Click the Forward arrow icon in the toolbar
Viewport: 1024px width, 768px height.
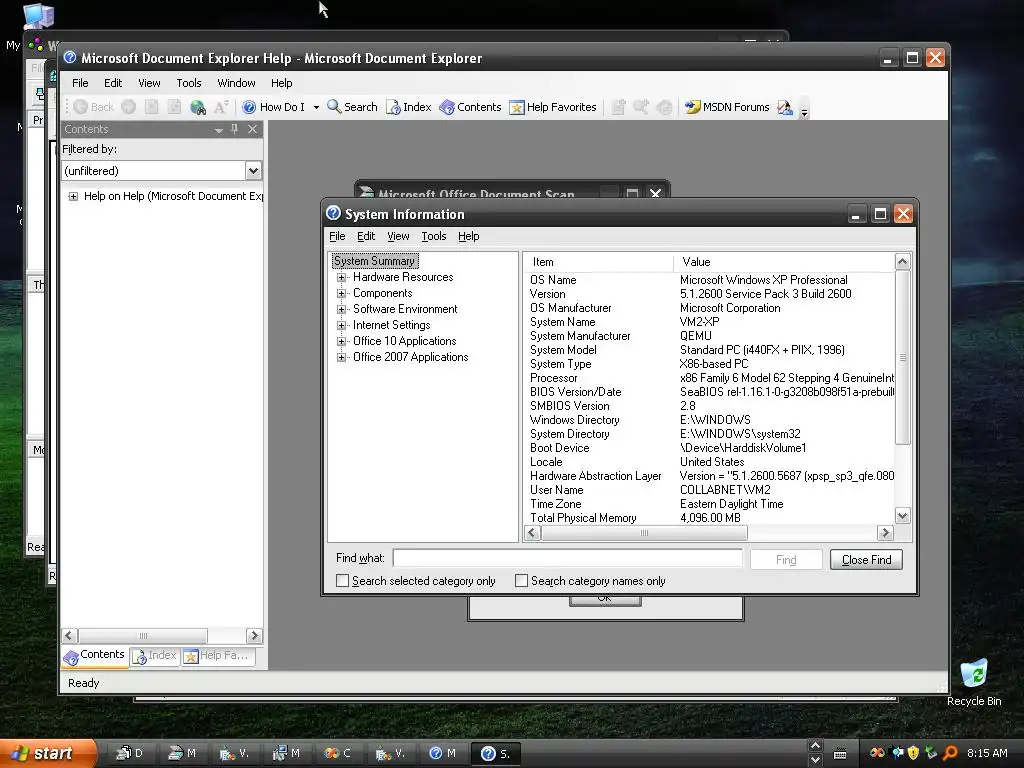[129, 107]
